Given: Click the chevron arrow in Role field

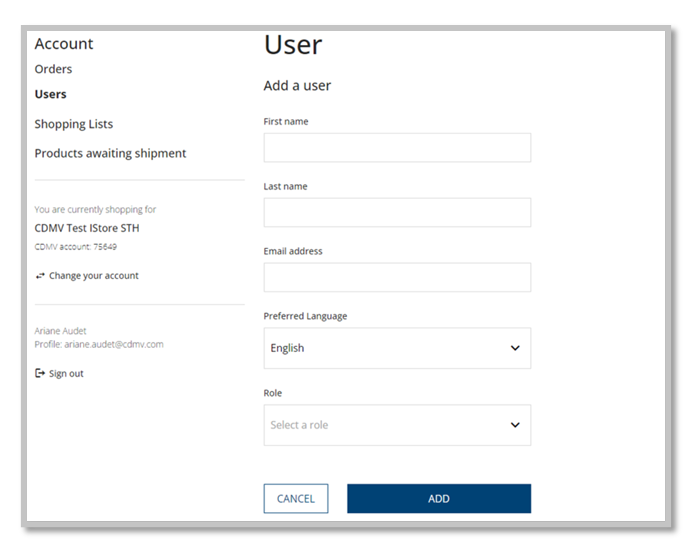Looking at the screenshot, I should pyautogui.click(x=515, y=425).
